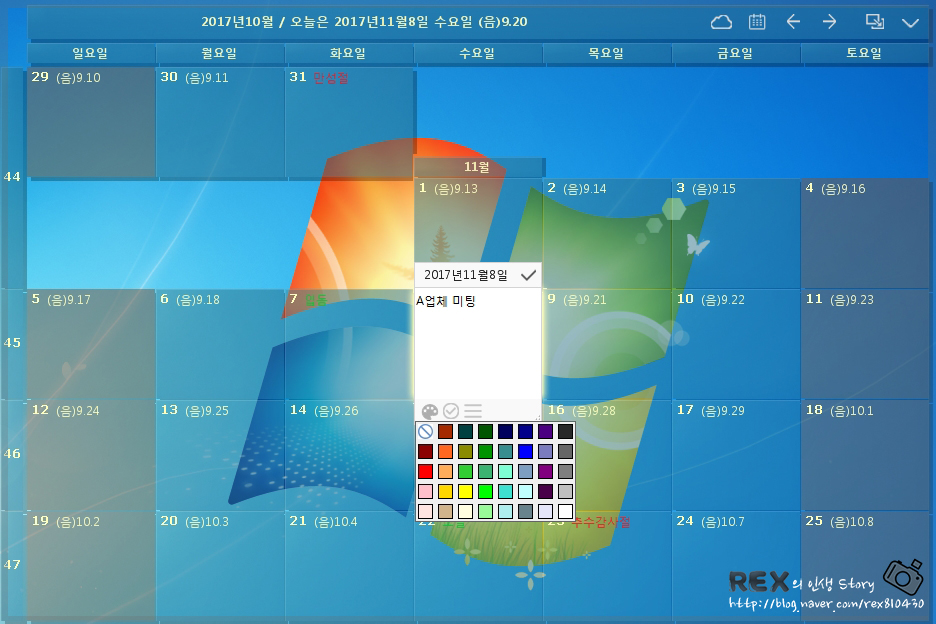Select the magenta purple swatch in third row
The height and width of the screenshot is (624, 936).
click(545, 471)
